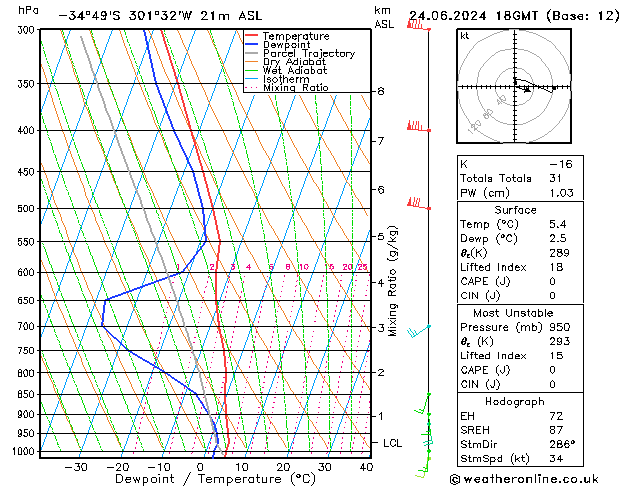Click the 'Surface' section heading
Image resolution: width=629 pixels, height=486 pixels.
[x=515, y=210]
